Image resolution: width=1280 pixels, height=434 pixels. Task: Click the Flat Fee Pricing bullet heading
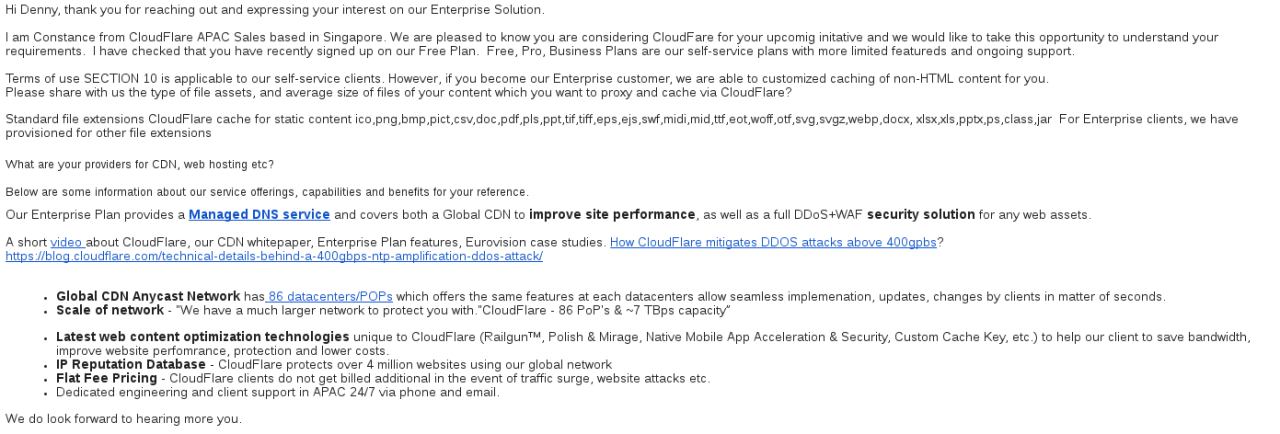[106, 378]
